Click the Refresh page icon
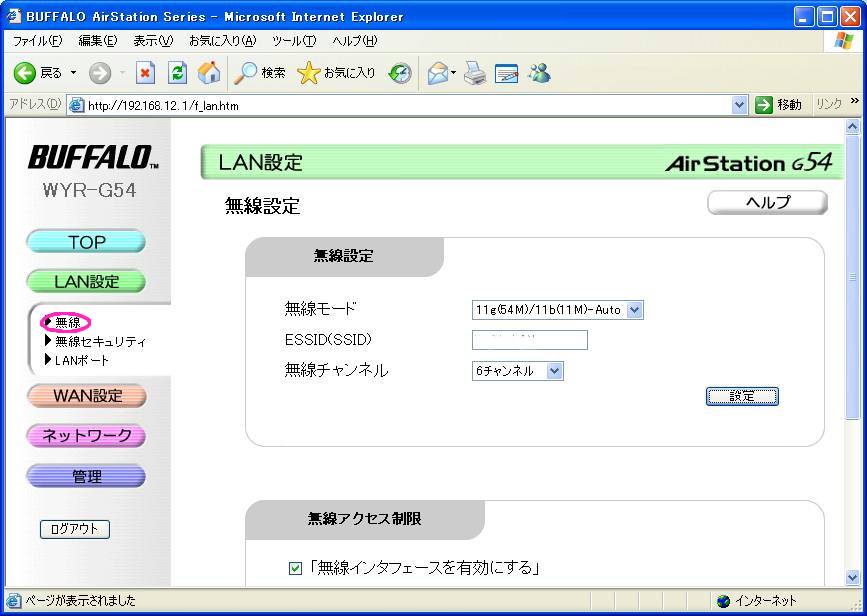Image resolution: width=867 pixels, height=616 pixels. [177, 73]
